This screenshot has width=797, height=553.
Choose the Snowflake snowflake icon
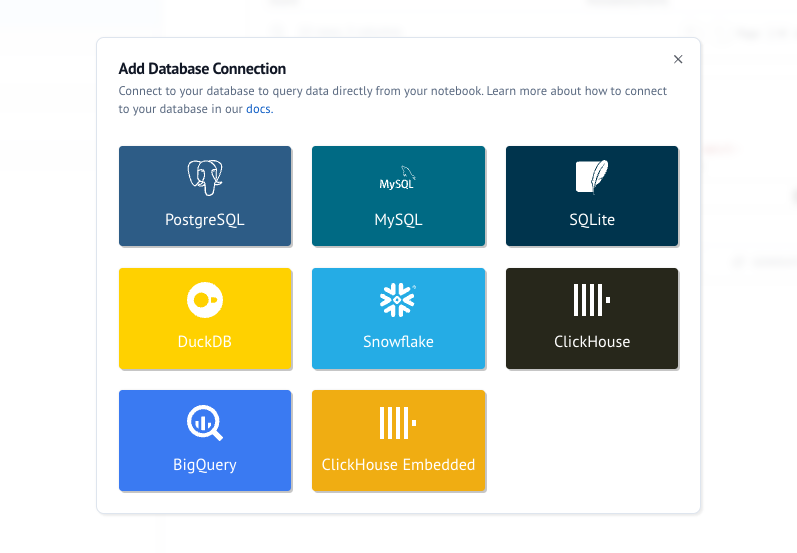pos(398,300)
